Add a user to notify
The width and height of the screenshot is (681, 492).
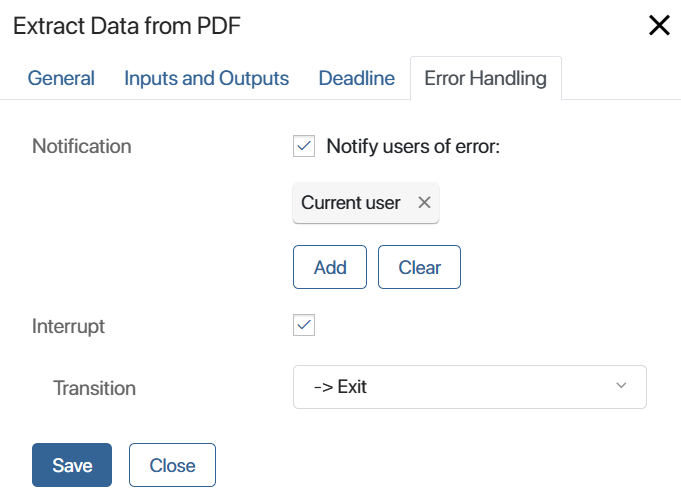[x=330, y=267]
